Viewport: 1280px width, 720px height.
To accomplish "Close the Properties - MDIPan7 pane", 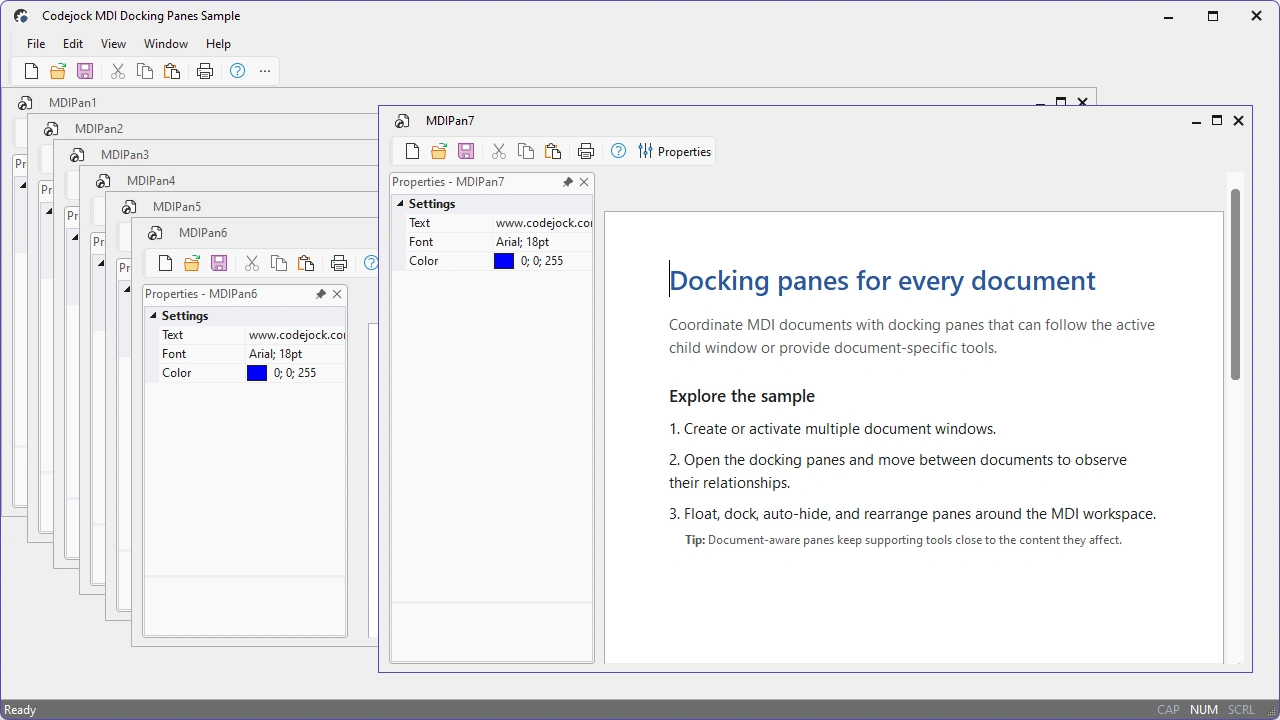I will pyautogui.click(x=584, y=182).
